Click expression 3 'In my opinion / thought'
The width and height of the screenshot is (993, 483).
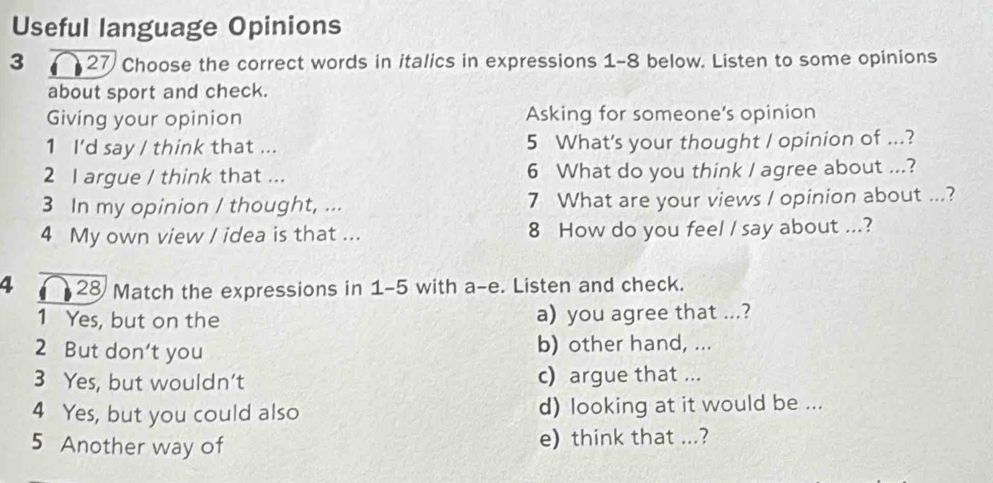pyautogui.click(x=194, y=206)
